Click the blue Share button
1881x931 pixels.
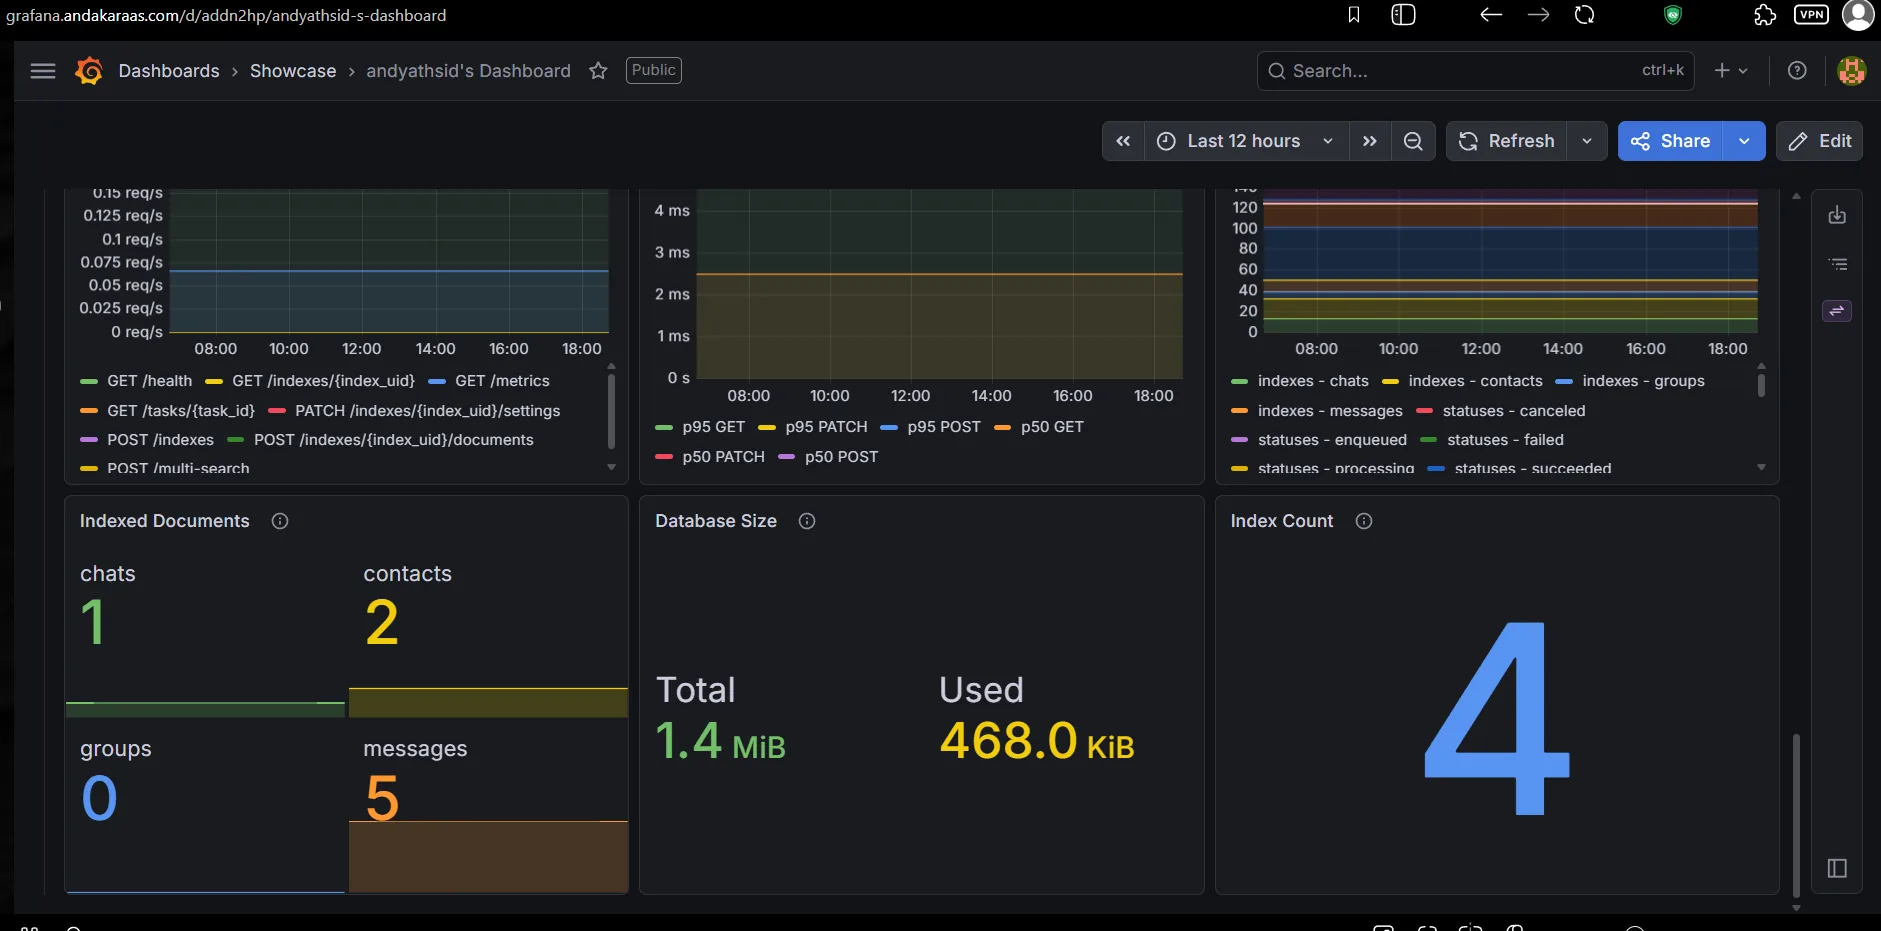1671,141
